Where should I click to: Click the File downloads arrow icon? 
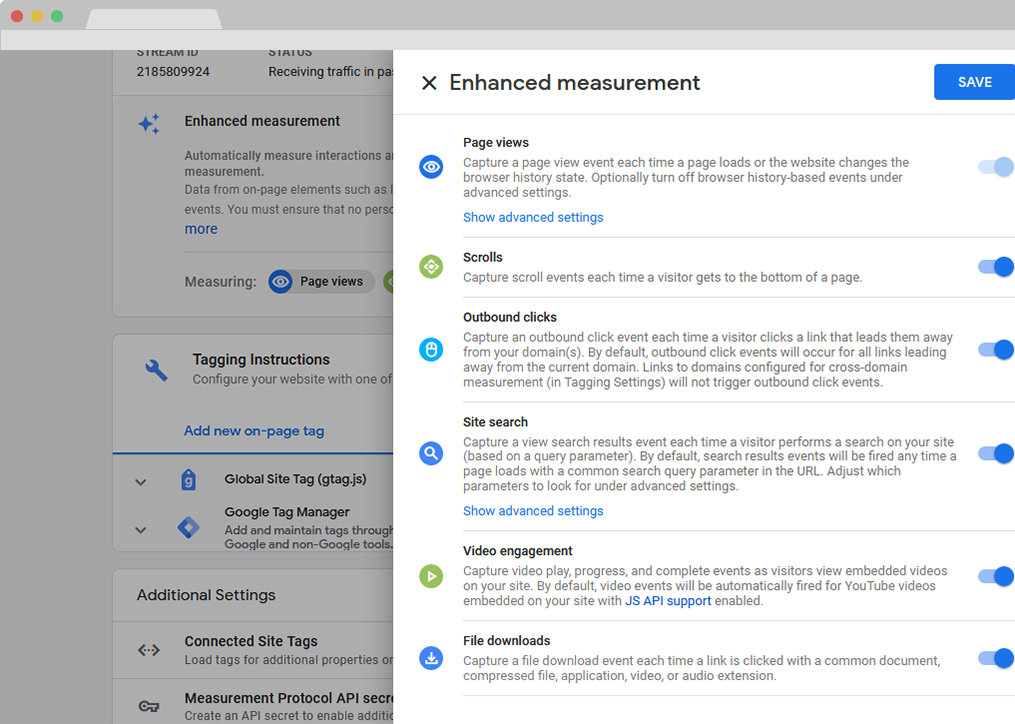tap(431, 658)
